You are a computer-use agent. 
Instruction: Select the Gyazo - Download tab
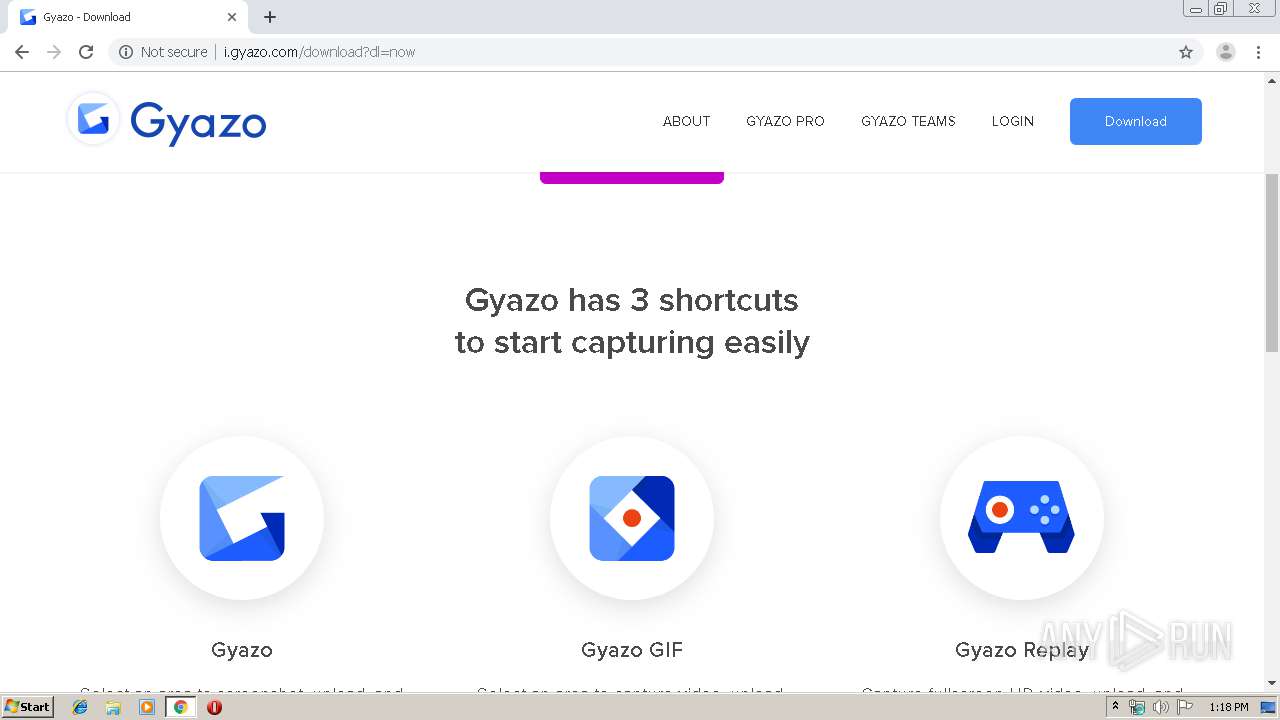point(128,17)
